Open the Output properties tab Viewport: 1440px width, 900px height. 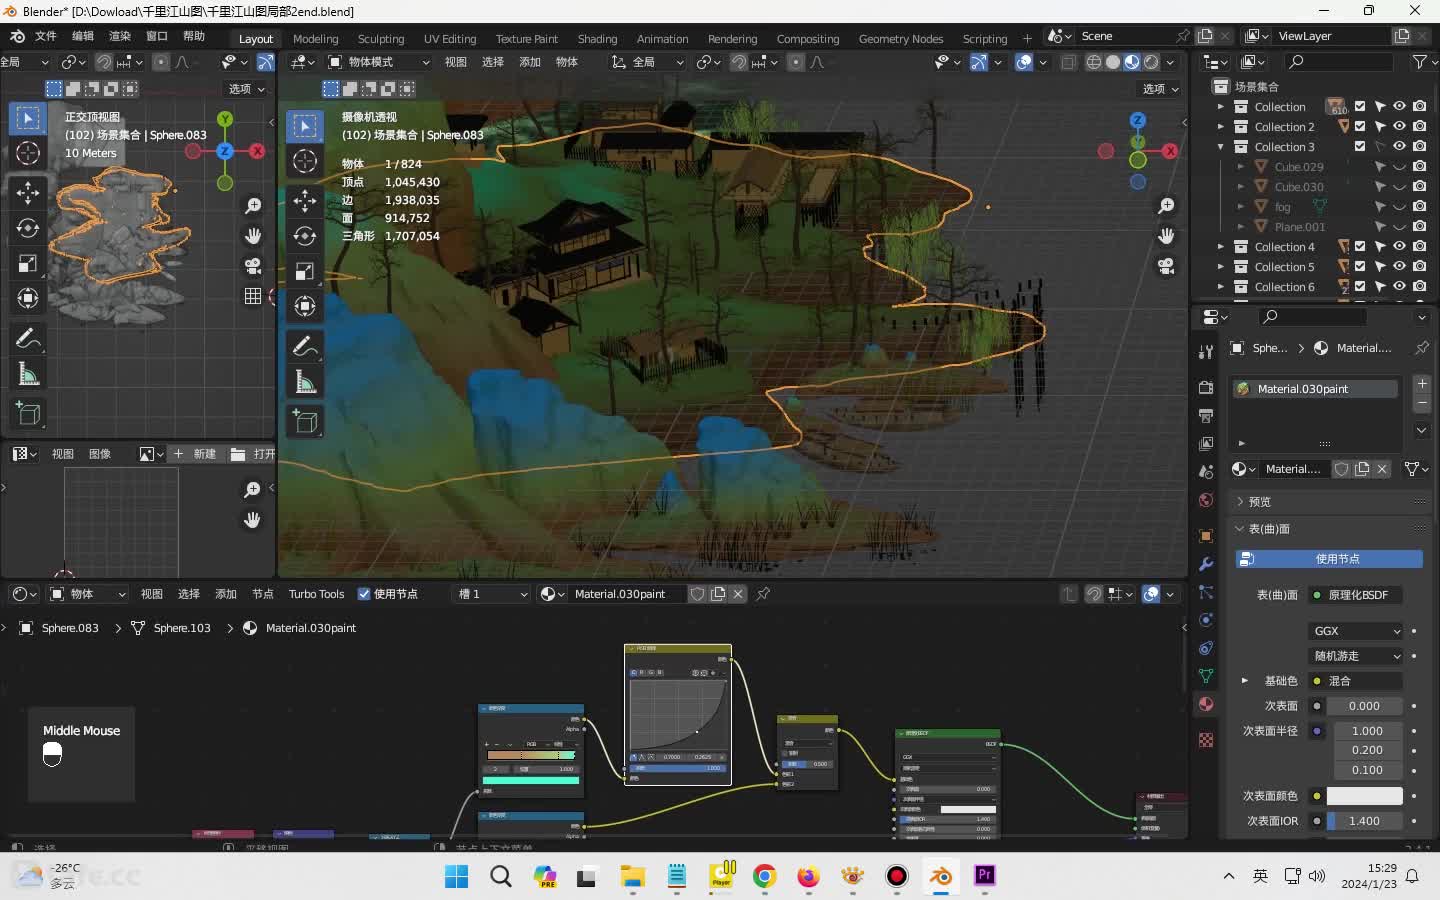(1206, 415)
